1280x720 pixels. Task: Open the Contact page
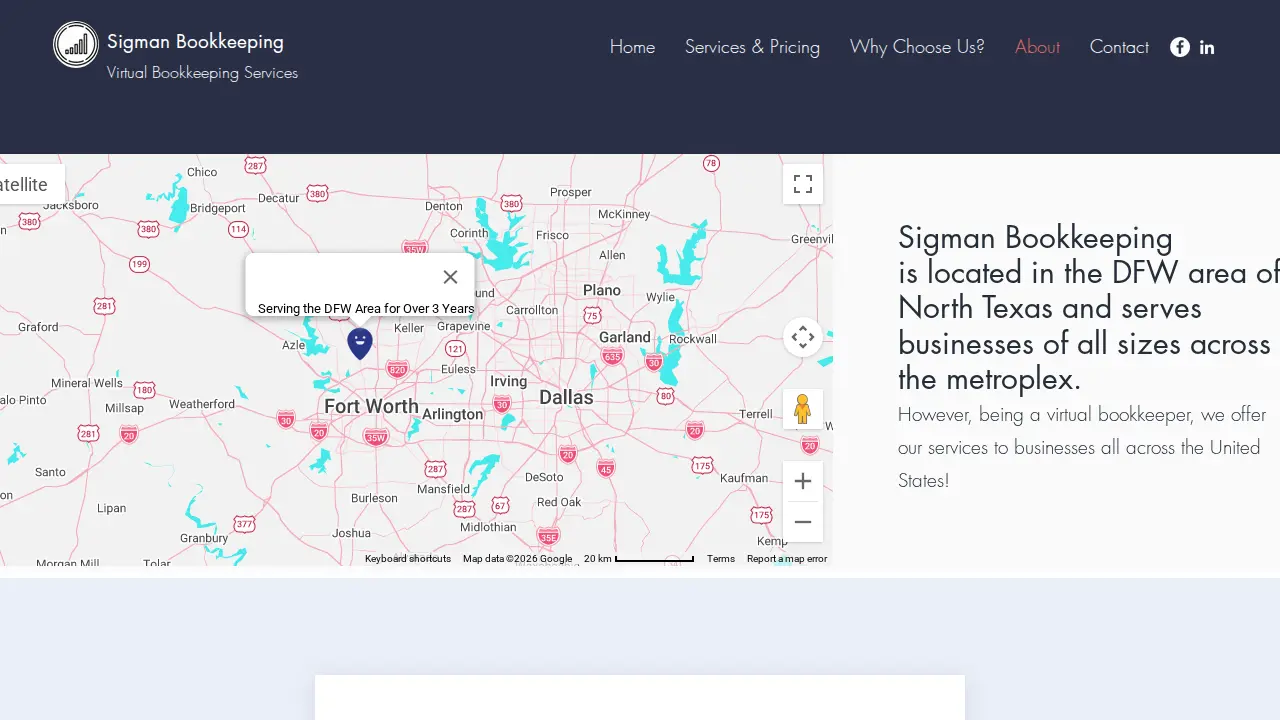pyautogui.click(x=1119, y=47)
